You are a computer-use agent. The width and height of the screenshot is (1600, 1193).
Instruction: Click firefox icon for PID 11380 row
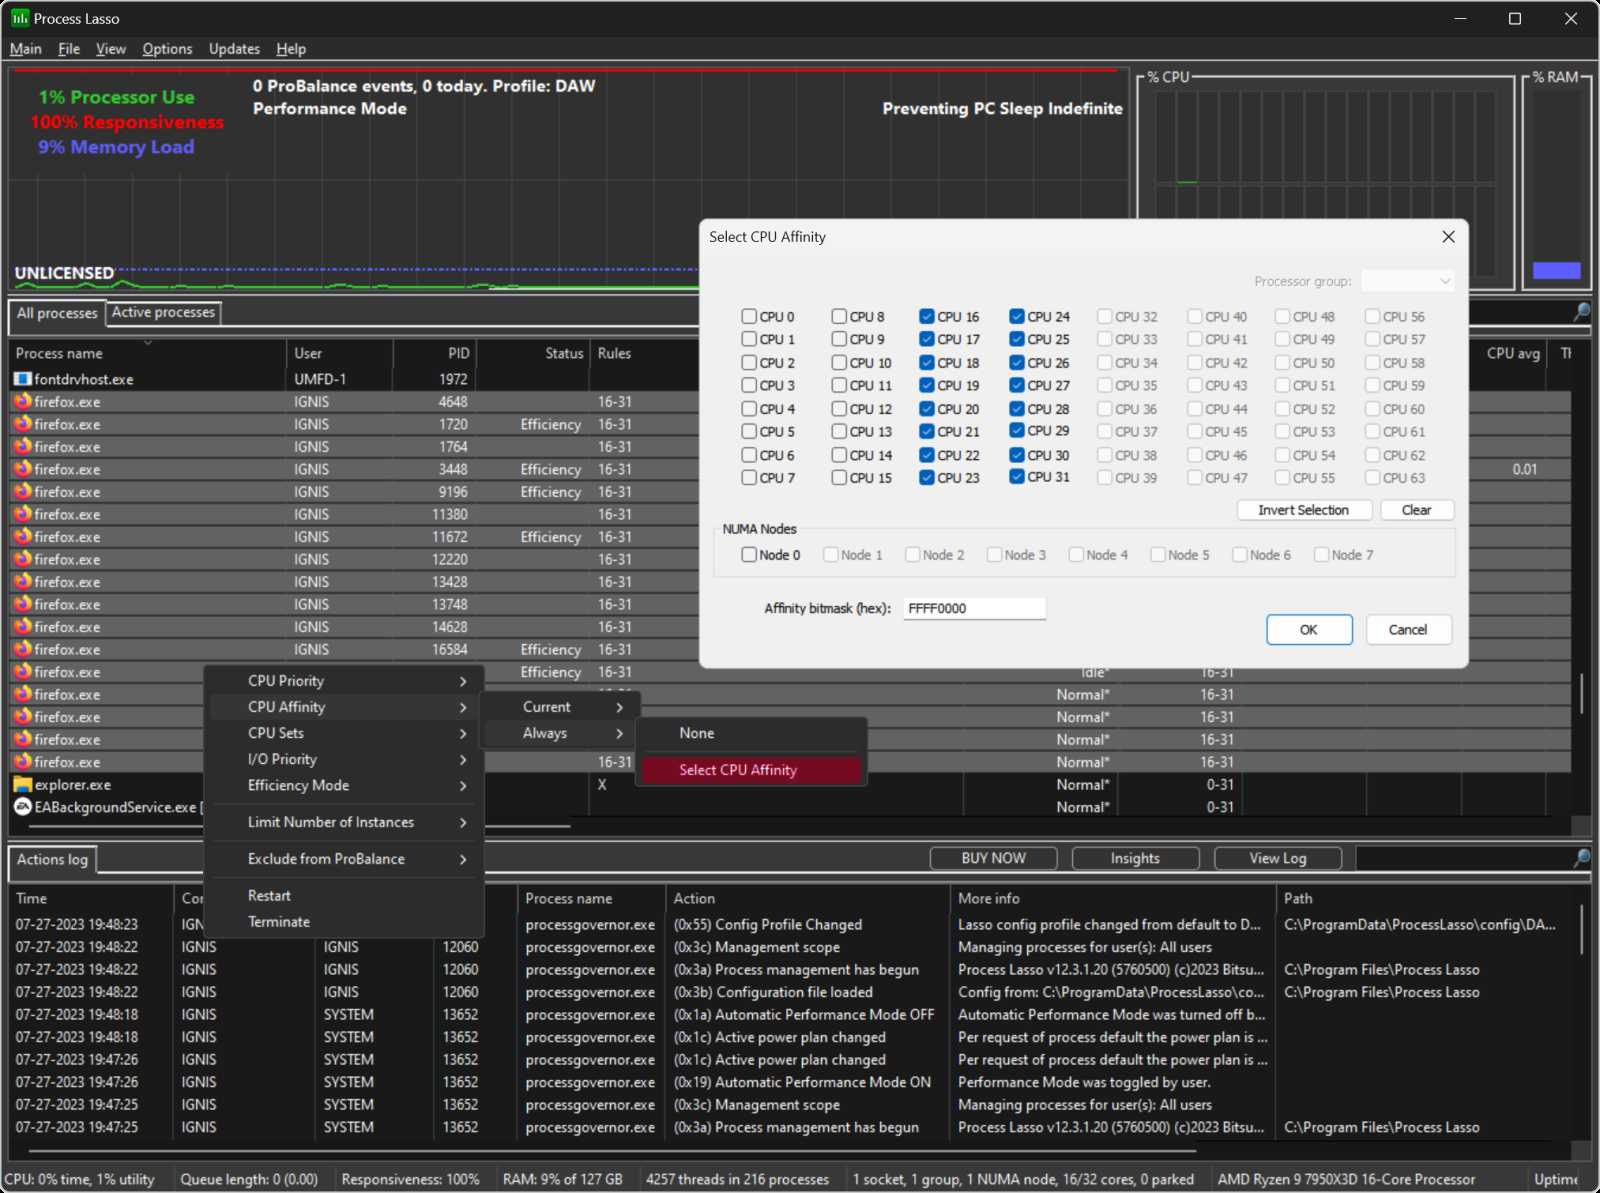pyautogui.click(x=23, y=514)
